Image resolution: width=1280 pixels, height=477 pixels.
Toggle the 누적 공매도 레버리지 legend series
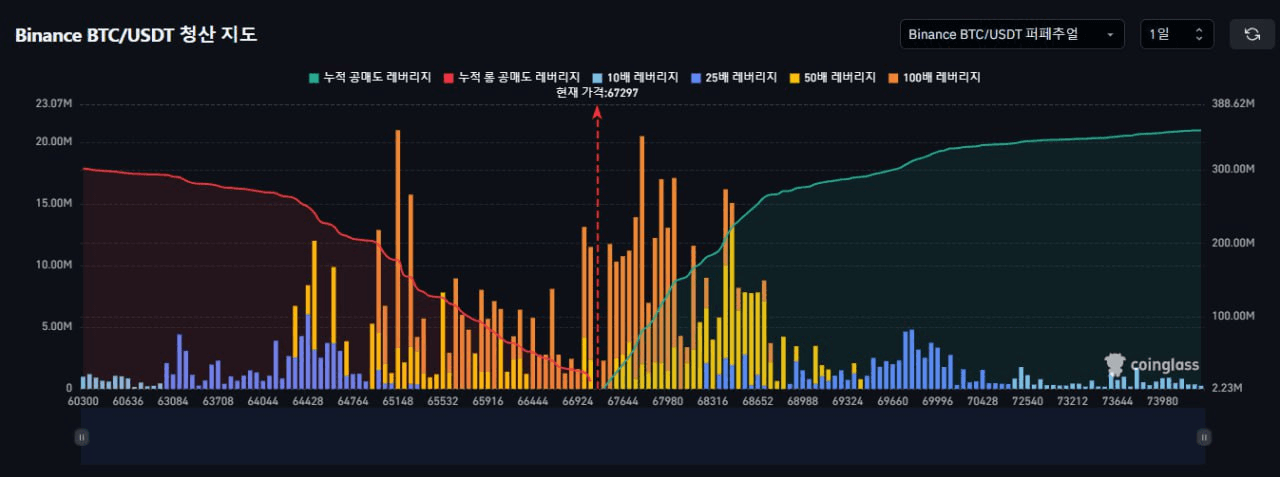(371, 77)
